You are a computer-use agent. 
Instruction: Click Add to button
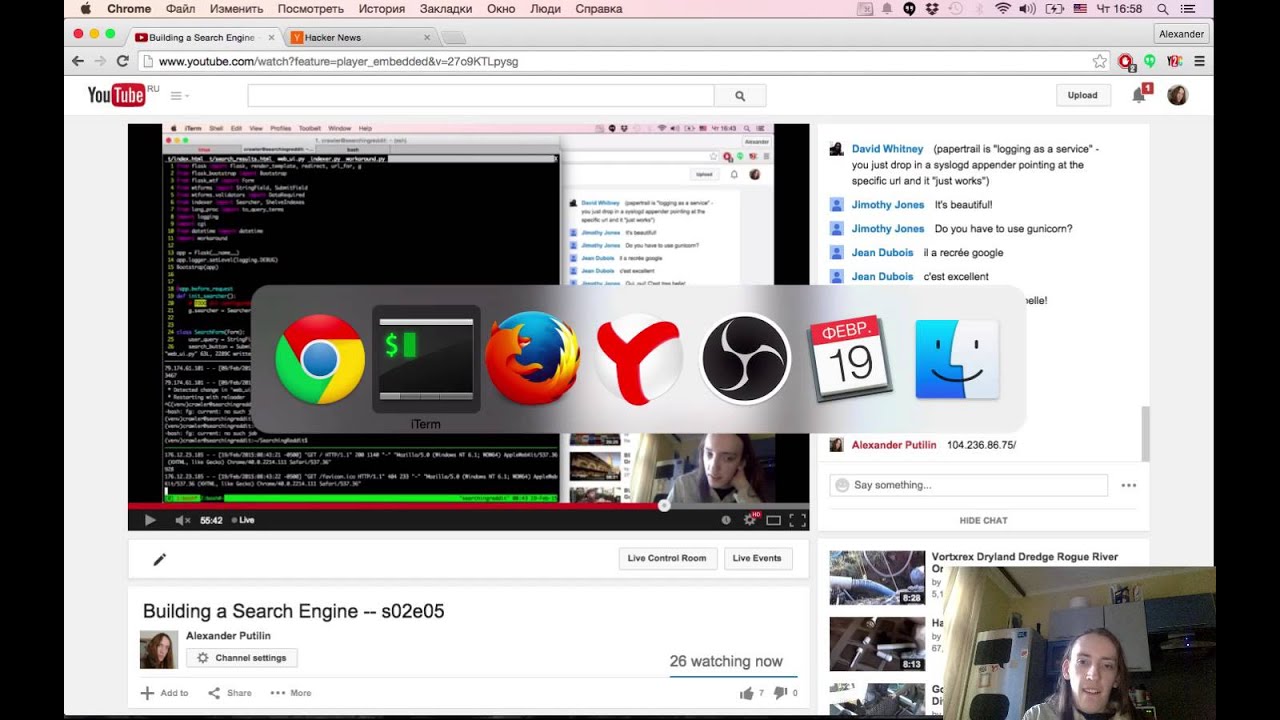pyautogui.click(x=164, y=693)
